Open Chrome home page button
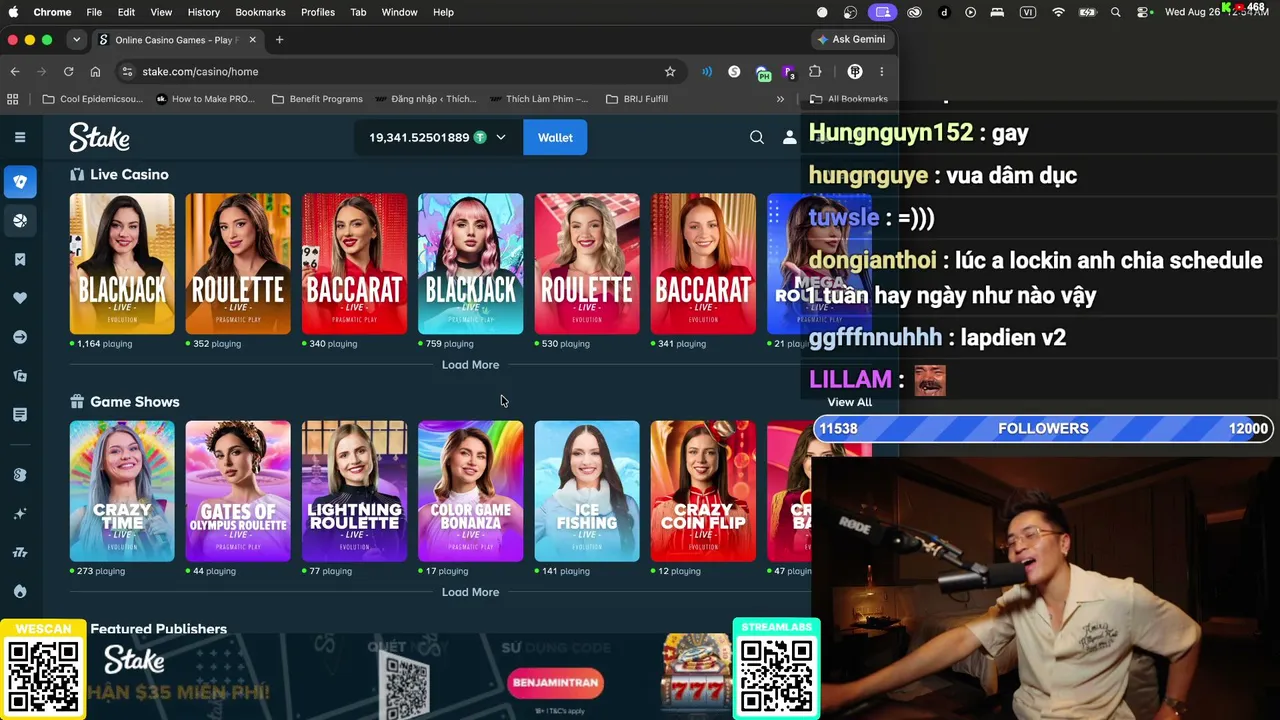The height and width of the screenshot is (720, 1280). 95,72
